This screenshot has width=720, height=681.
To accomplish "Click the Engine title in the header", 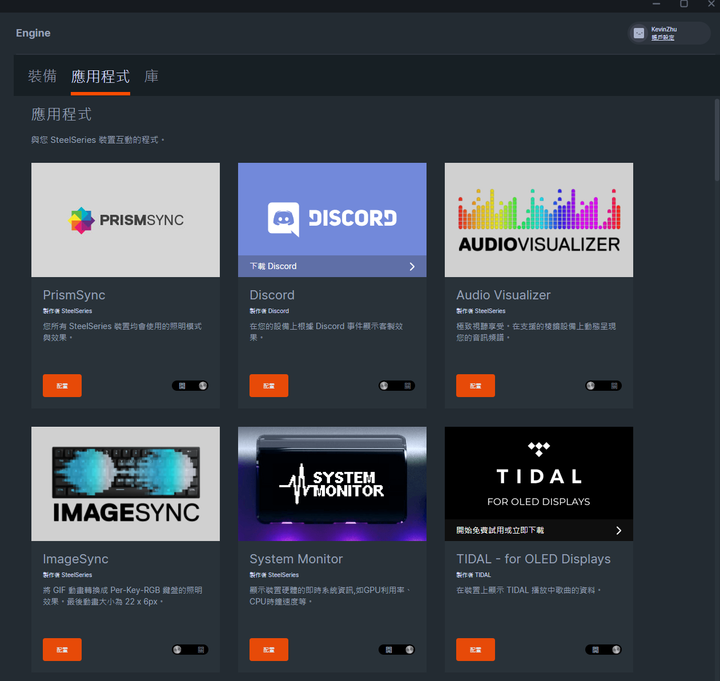I will pyautogui.click(x=33, y=33).
